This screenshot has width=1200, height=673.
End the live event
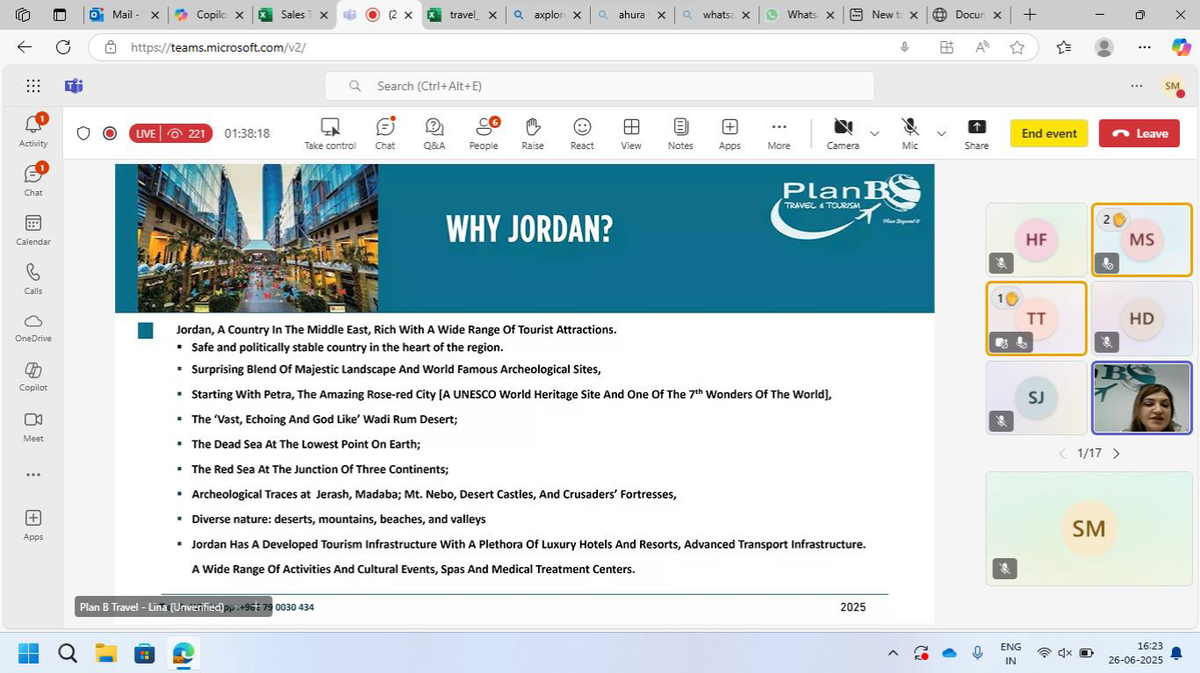1048,132
